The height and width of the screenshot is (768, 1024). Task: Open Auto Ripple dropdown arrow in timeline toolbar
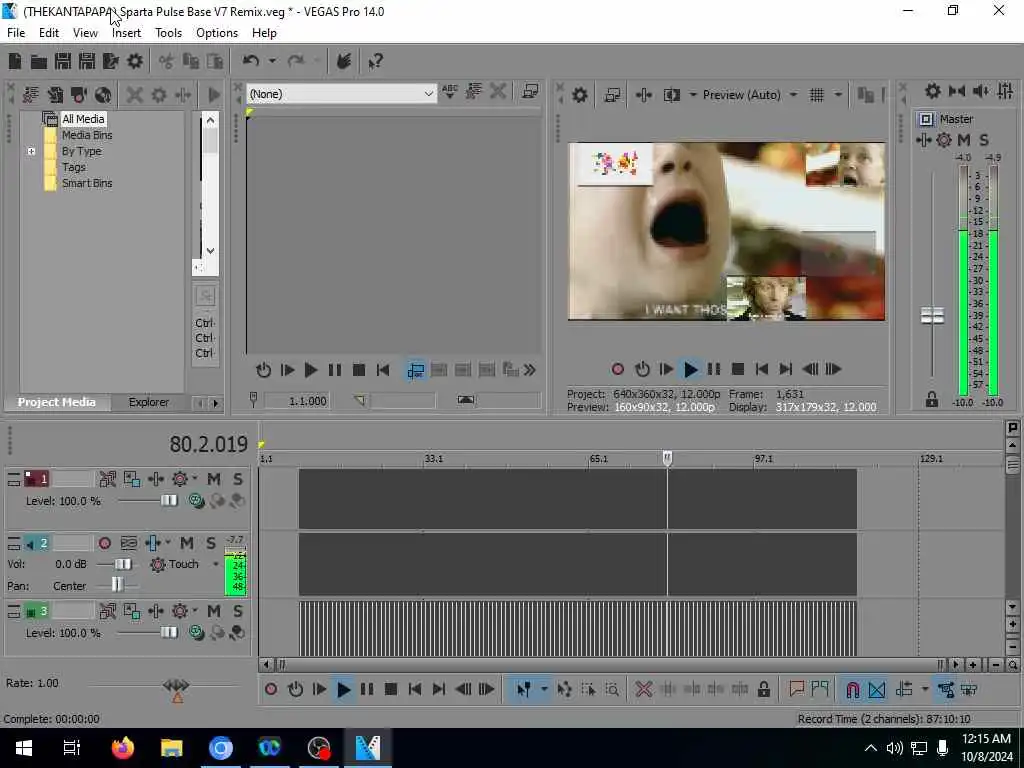(925, 690)
